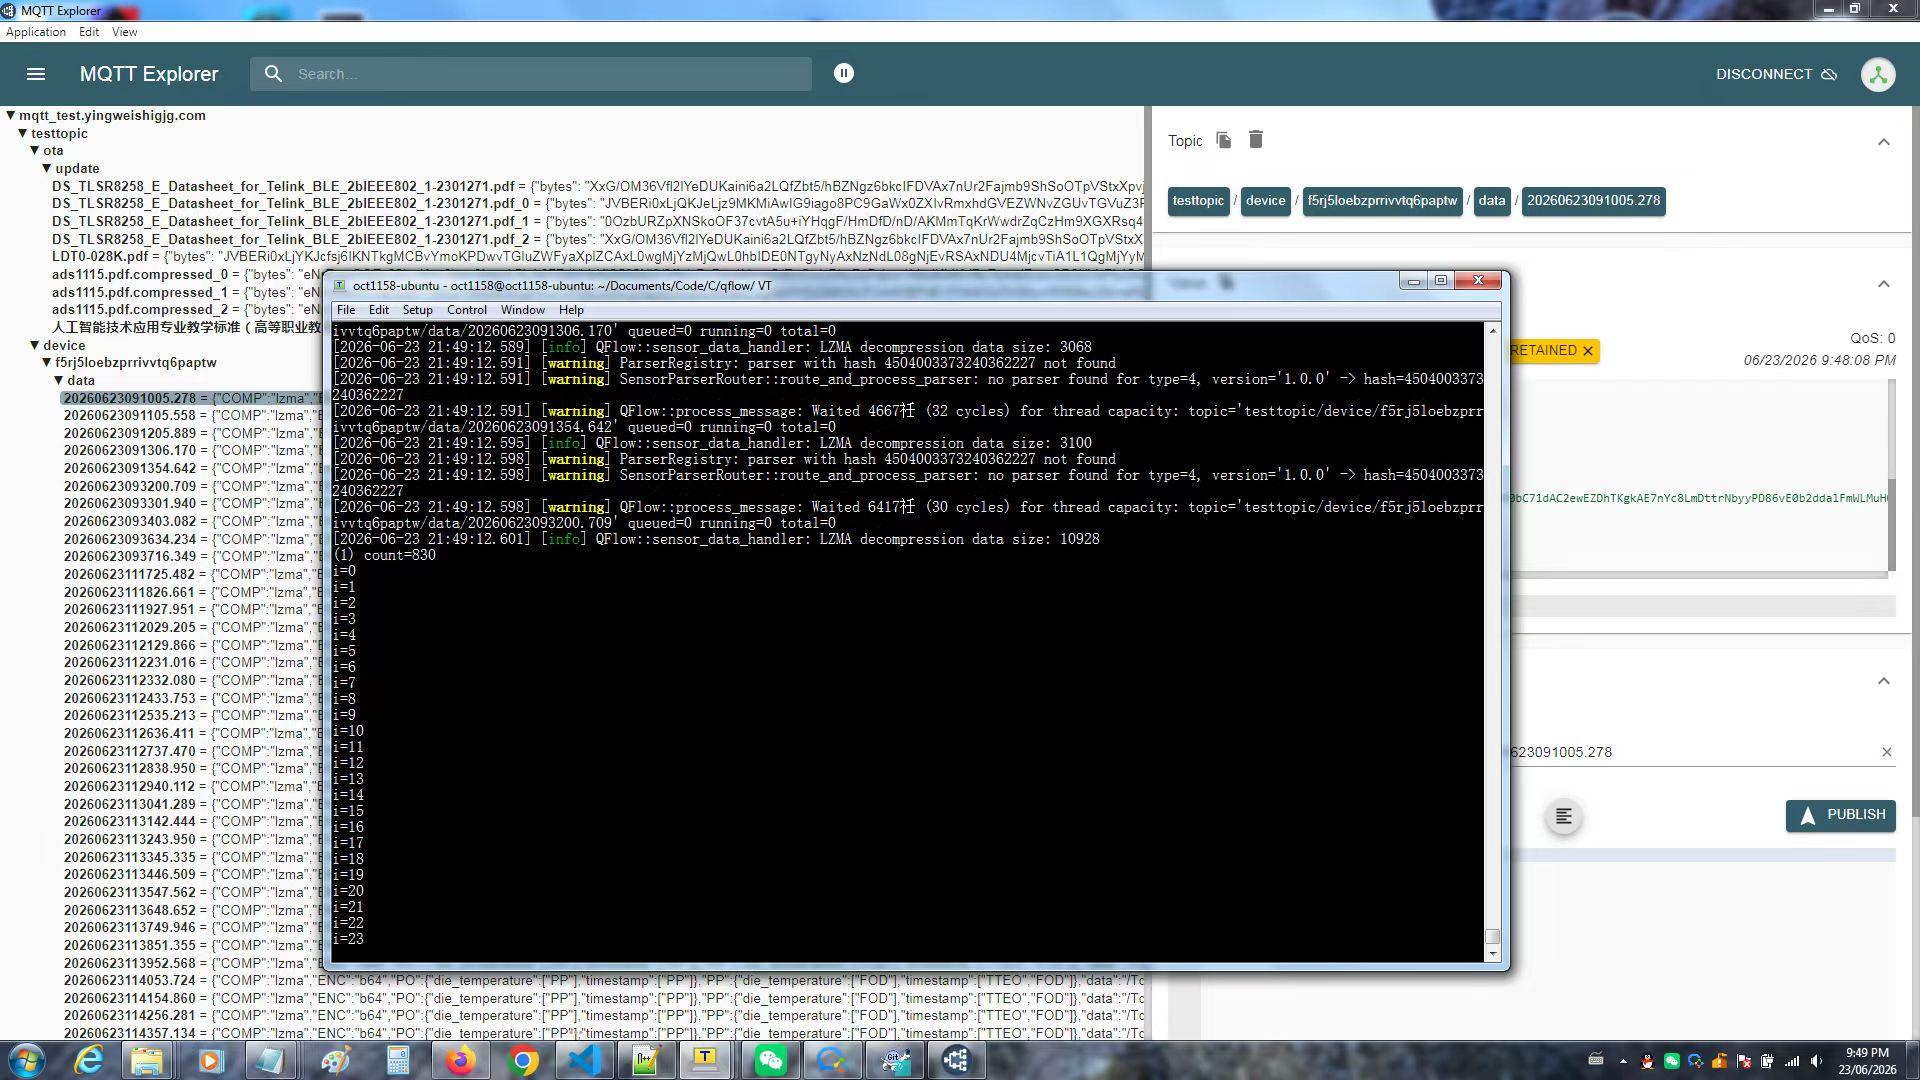
Task: Switch to Google Chrome in taskbar
Action: [523, 1060]
